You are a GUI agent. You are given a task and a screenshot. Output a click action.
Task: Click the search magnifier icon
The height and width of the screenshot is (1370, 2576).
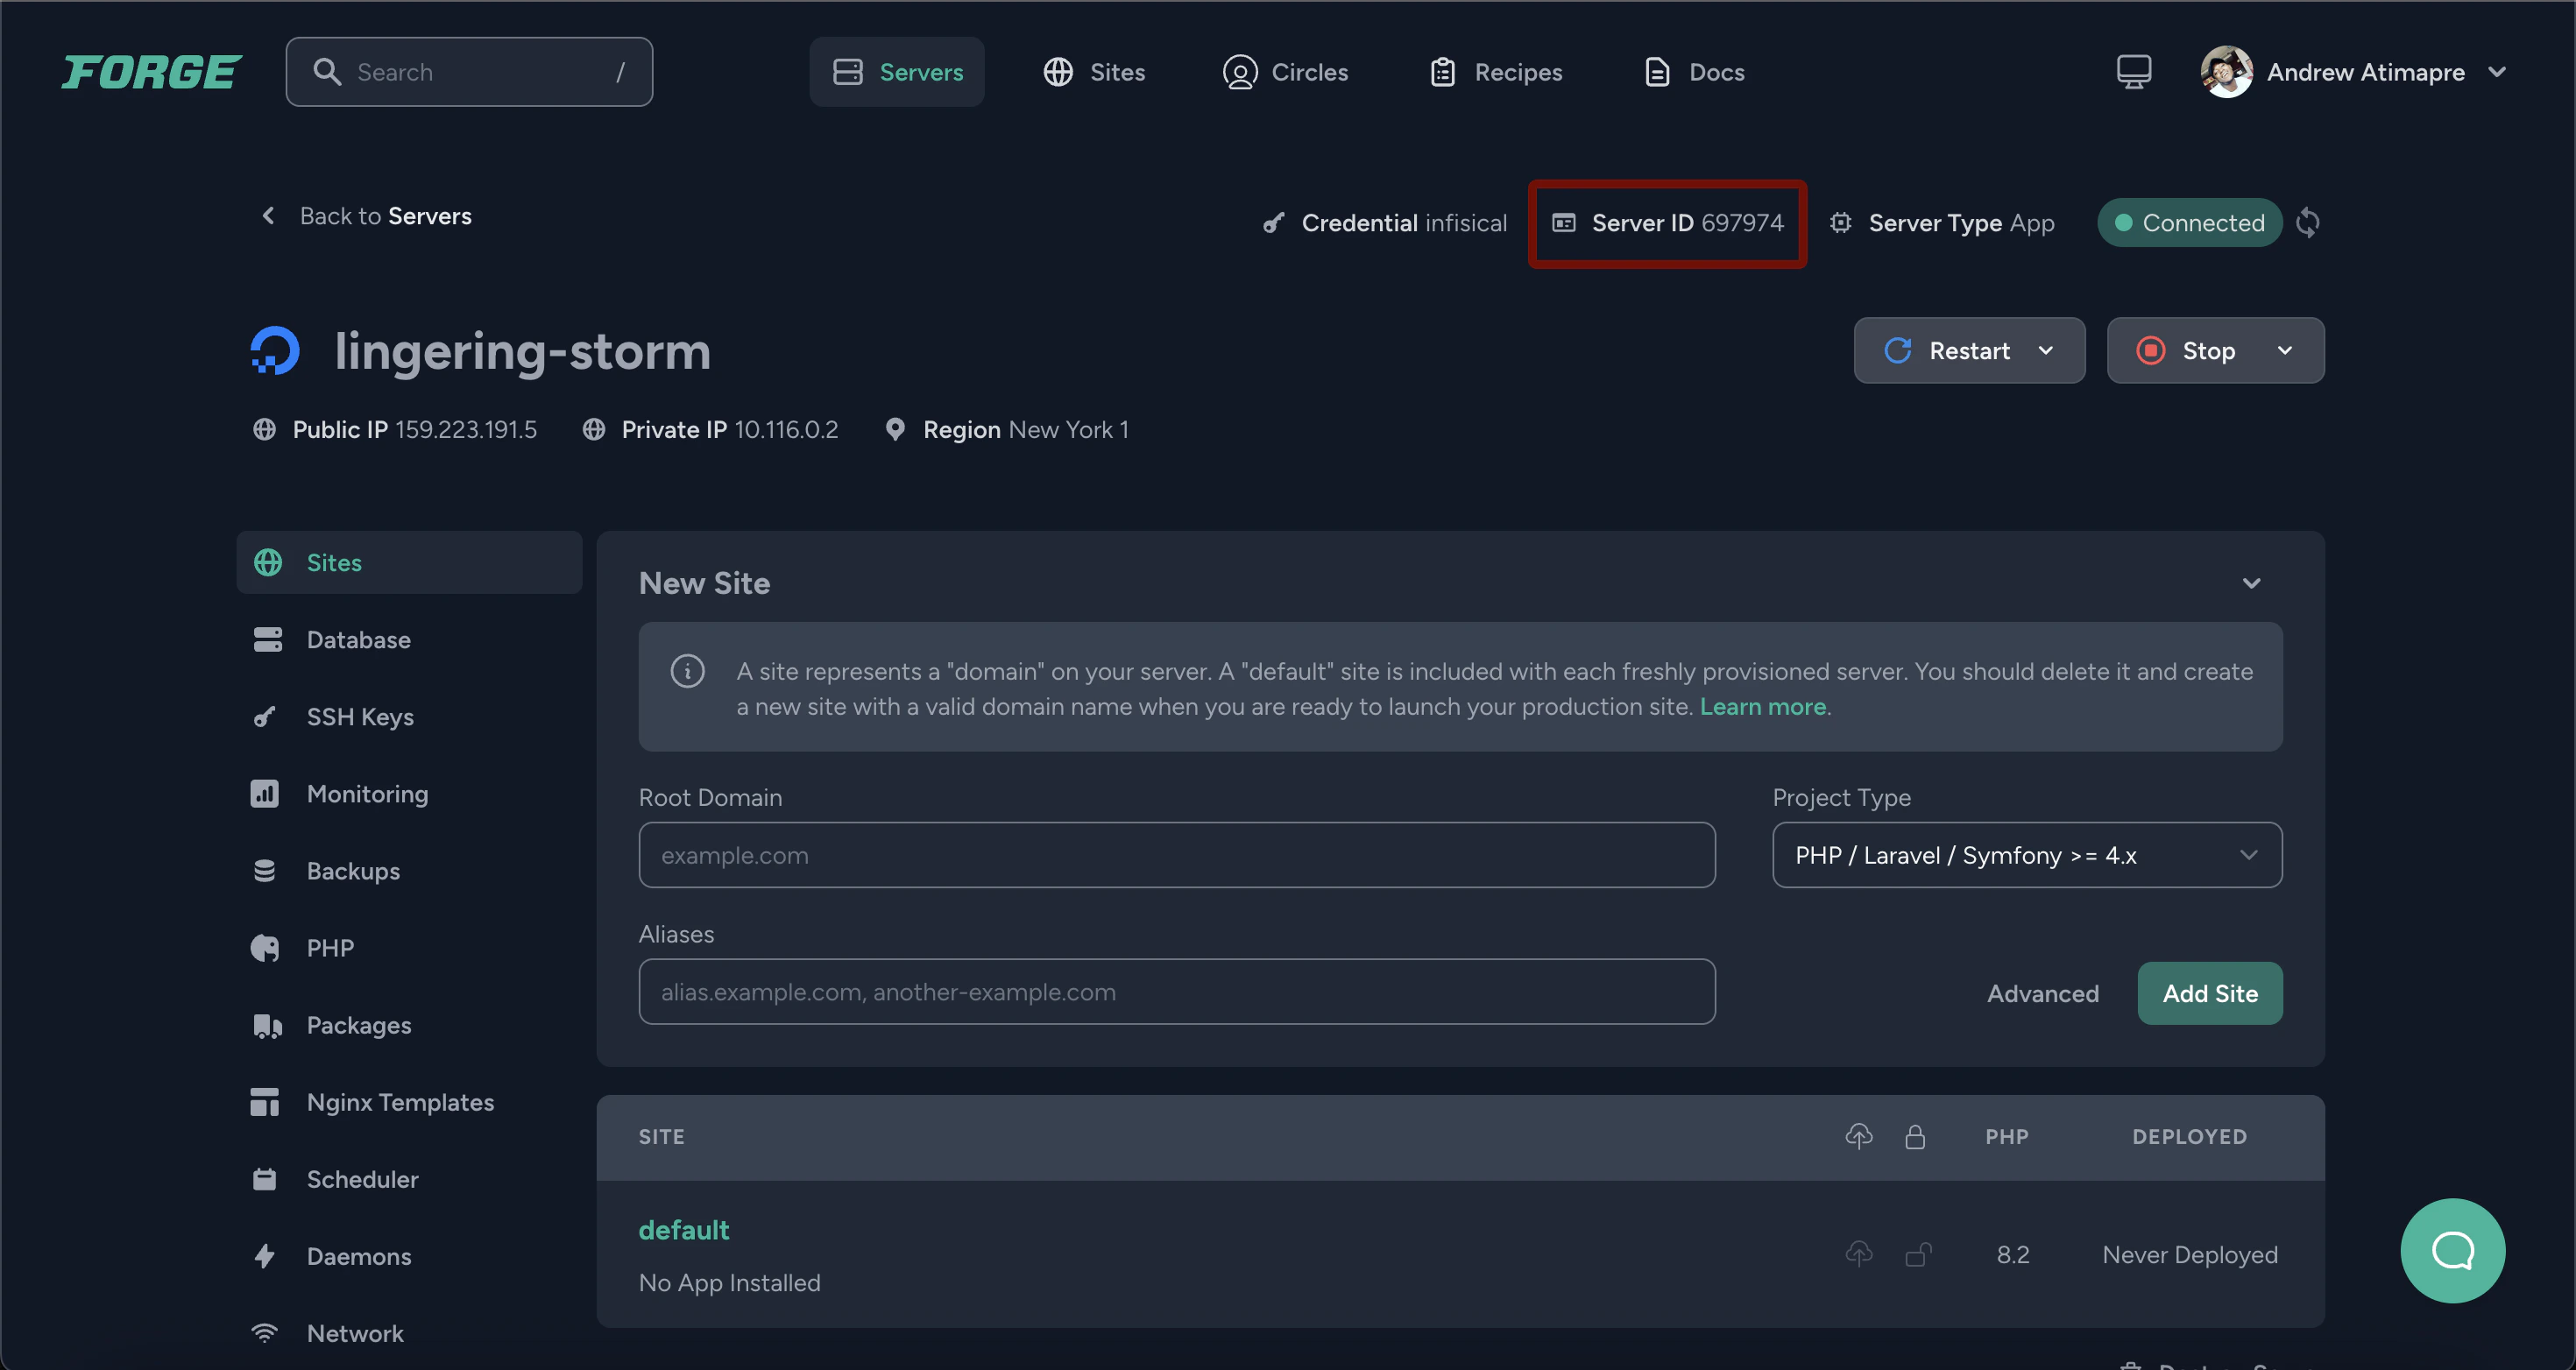pyautogui.click(x=327, y=72)
